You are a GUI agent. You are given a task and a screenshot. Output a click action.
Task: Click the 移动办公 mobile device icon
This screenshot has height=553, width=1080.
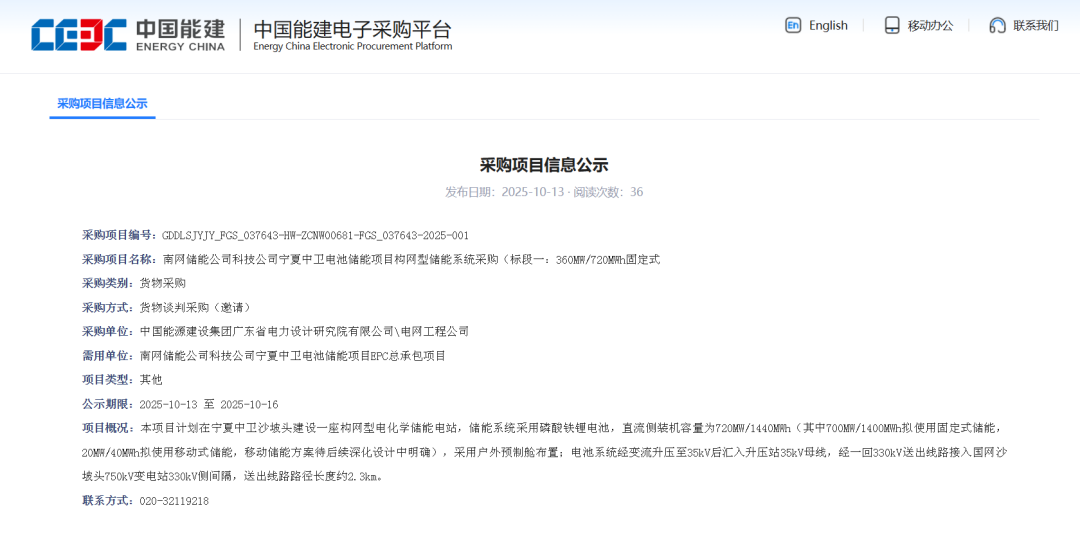click(x=892, y=25)
